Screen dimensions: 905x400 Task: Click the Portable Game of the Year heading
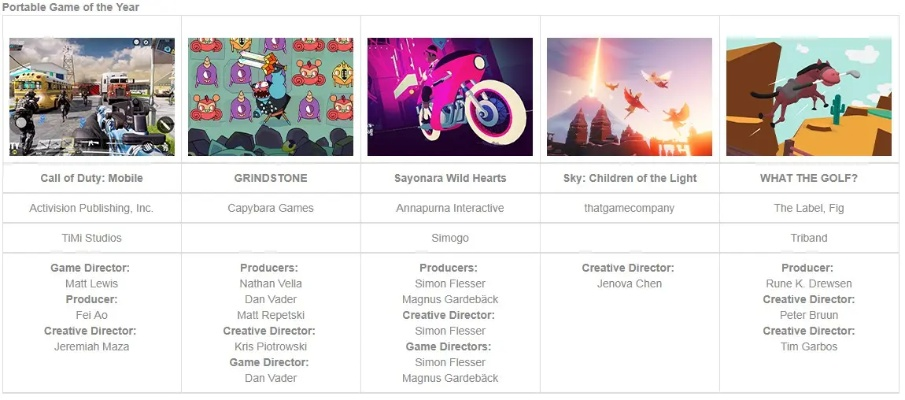coord(71,7)
